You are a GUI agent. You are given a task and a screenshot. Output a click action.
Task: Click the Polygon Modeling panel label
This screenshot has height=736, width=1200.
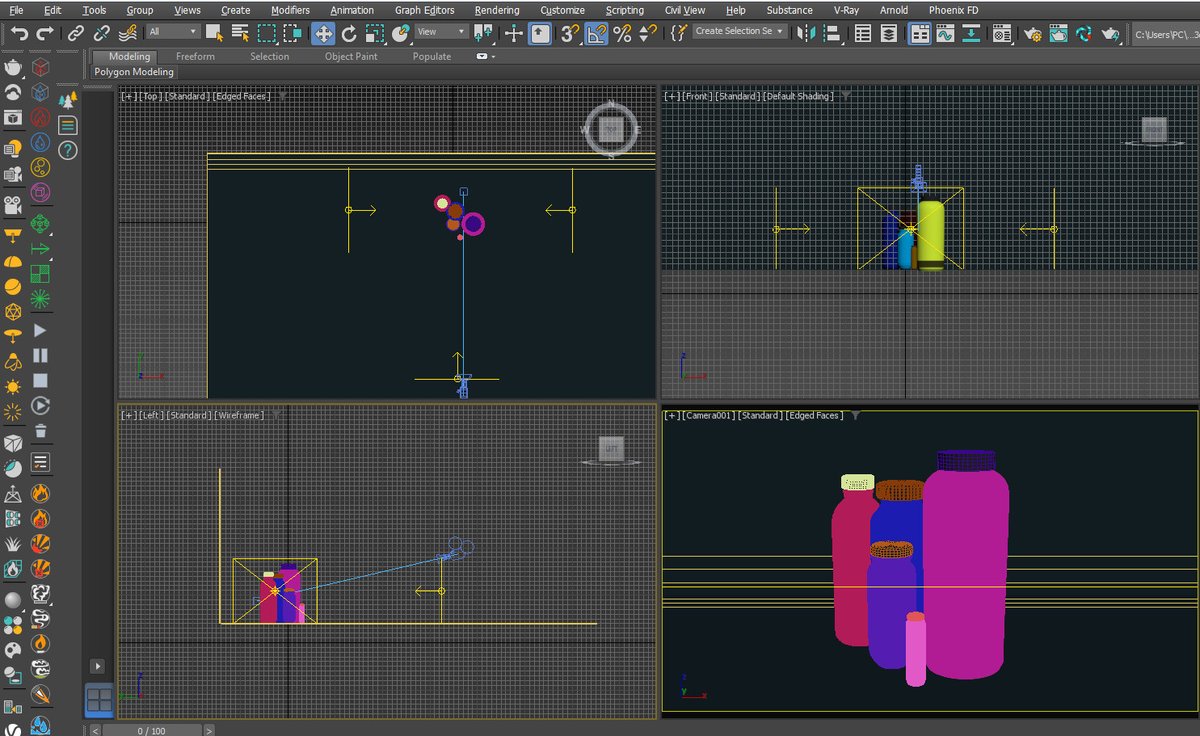click(134, 72)
